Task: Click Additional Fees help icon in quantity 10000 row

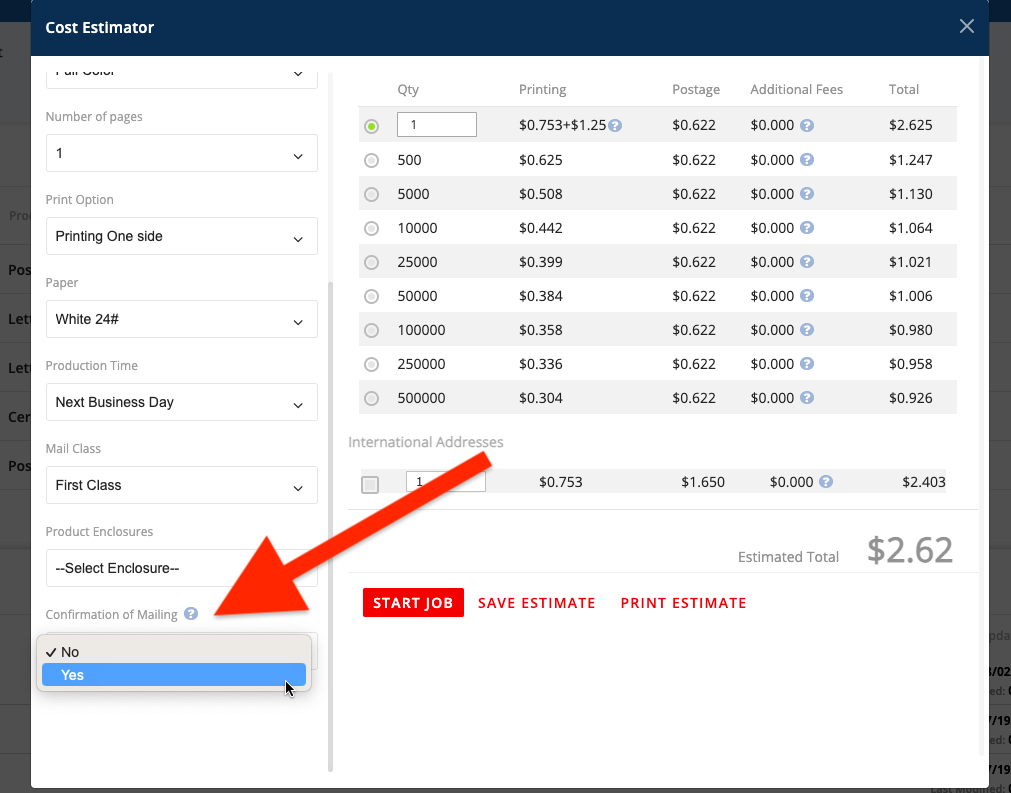Action: 806,228
